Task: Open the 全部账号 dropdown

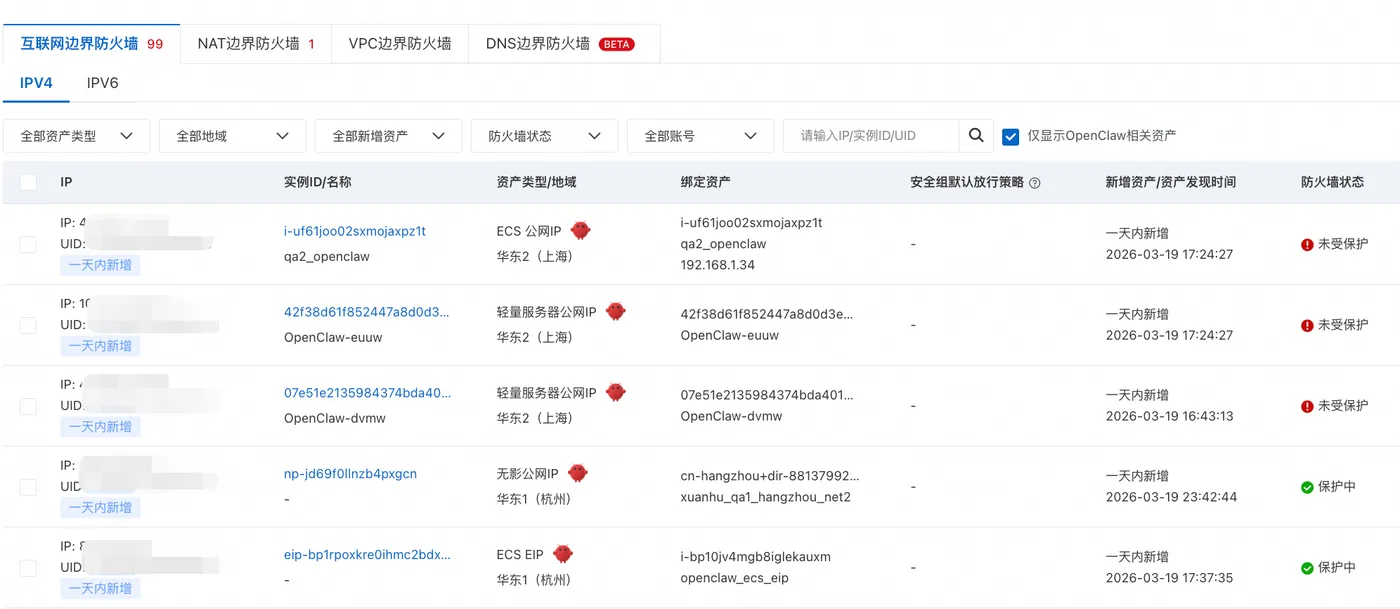Action: pos(701,136)
